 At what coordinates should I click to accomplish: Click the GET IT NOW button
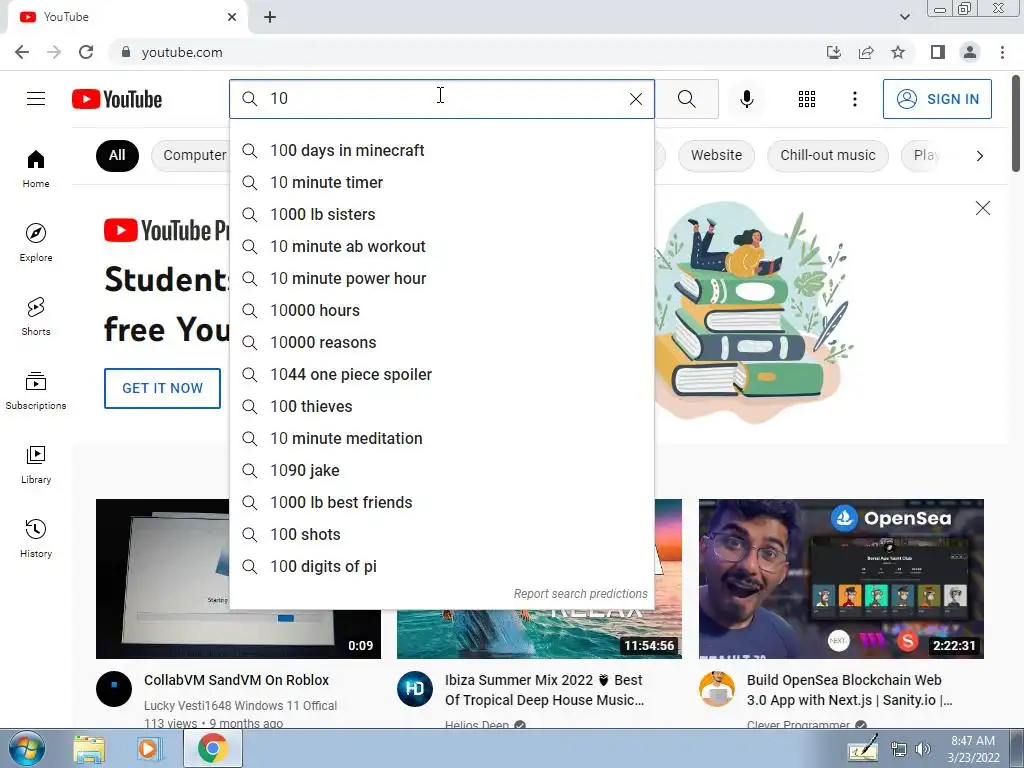pyautogui.click(x=162, y=388)
